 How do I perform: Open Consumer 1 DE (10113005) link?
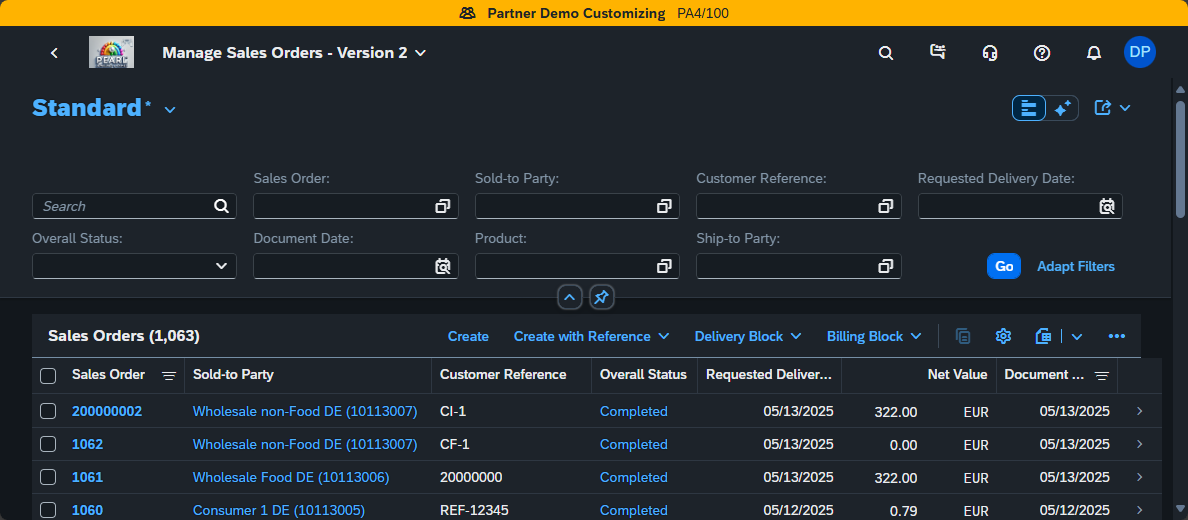coord(279,510)
